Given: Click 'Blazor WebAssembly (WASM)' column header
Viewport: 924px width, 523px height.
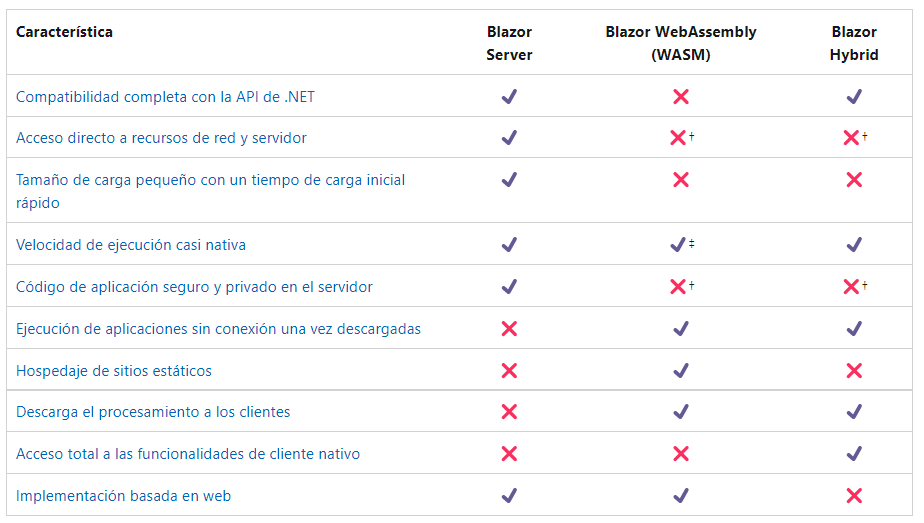Looking at the screenshot, I should tap(681, 43).
